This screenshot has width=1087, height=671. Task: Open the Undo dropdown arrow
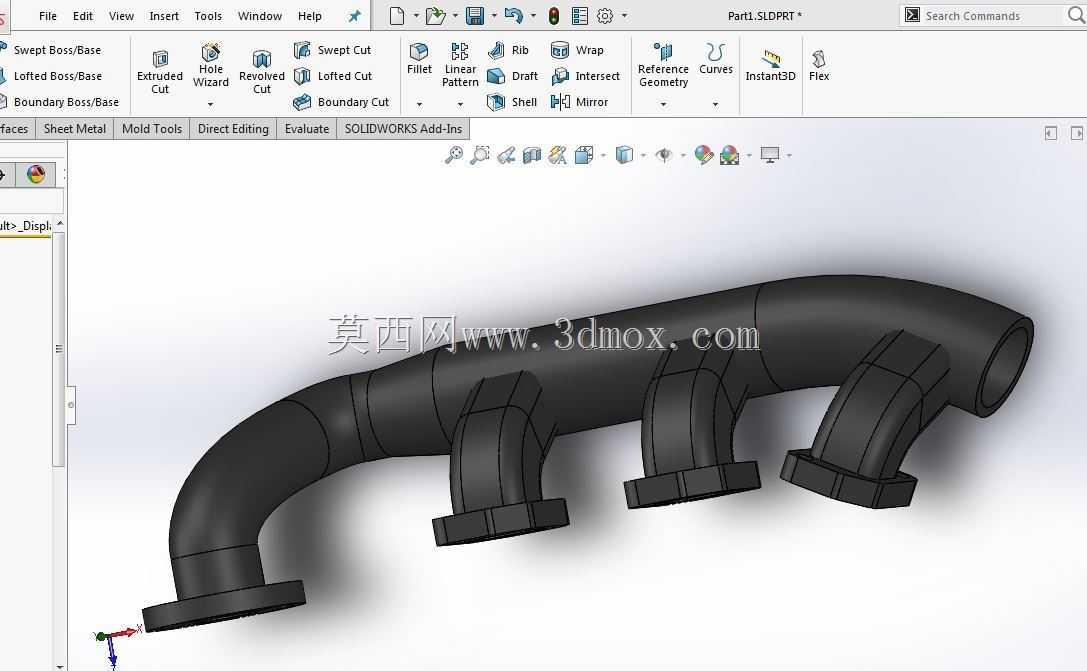click(533, 15)
